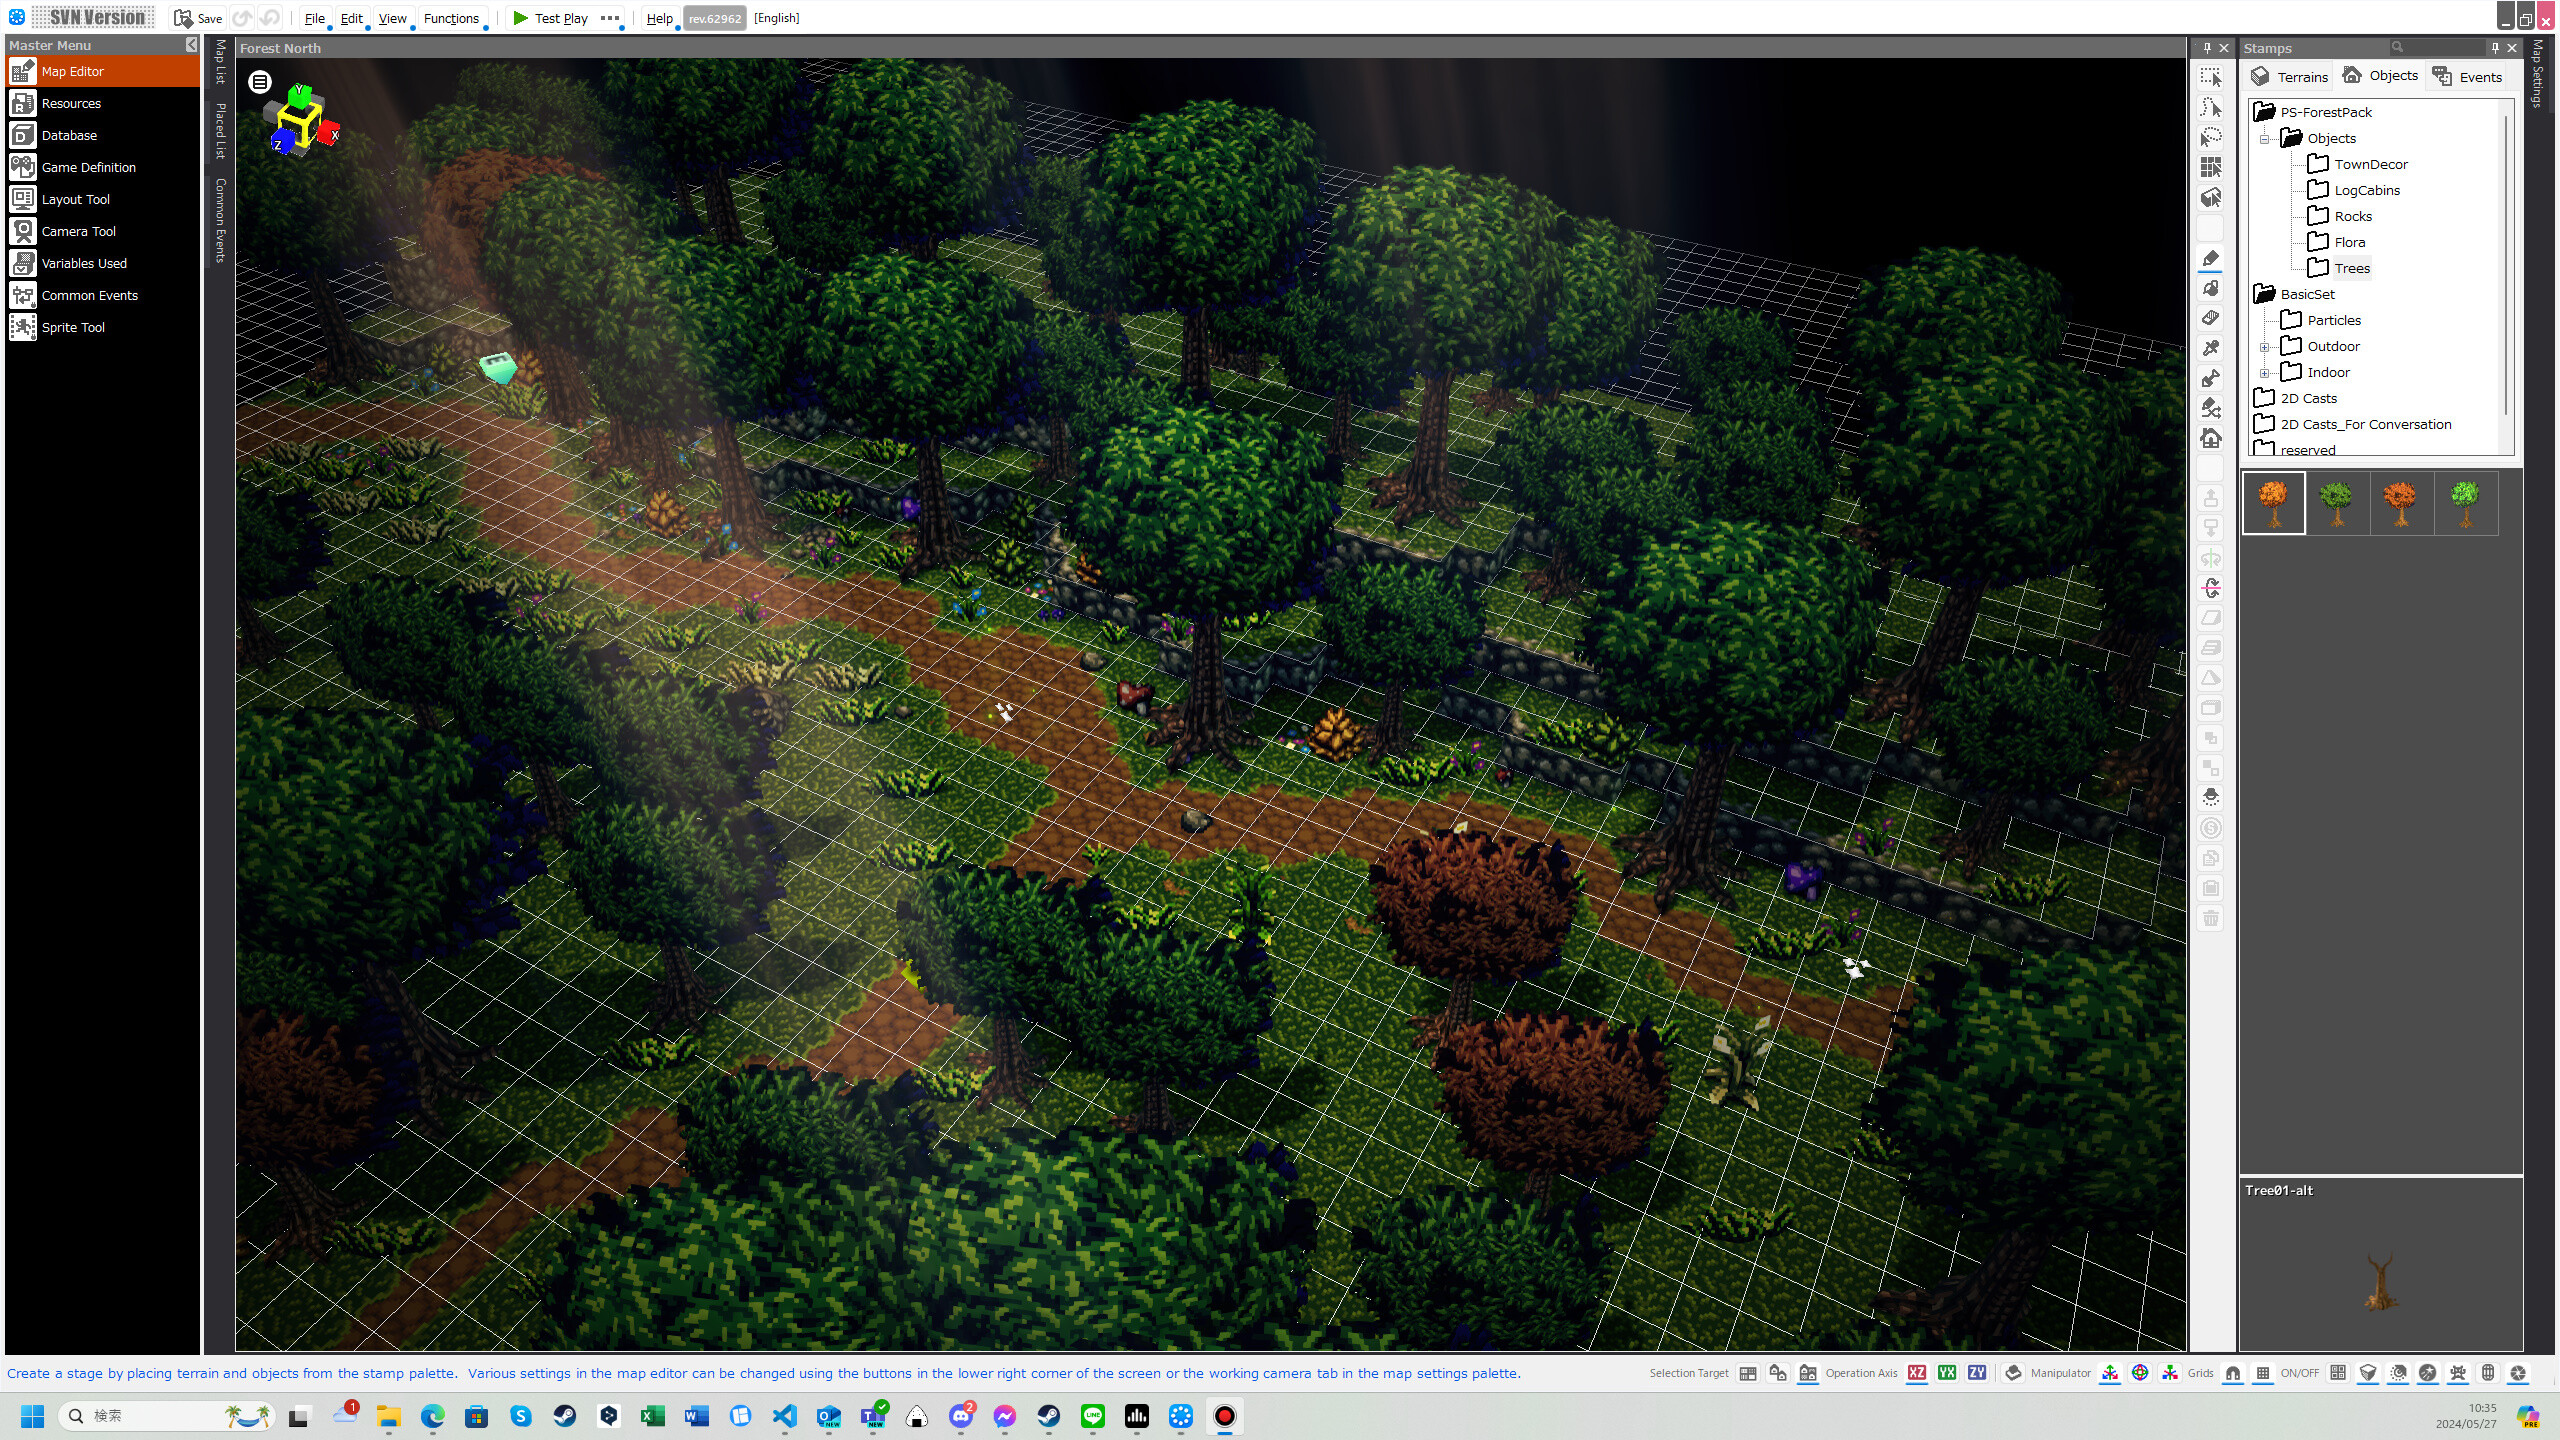This screenshot has width=2560, height=1440.
Task: Open the Sprite Tool from the Master Menu
Action: pyautogui.click(x=72, y=327)
